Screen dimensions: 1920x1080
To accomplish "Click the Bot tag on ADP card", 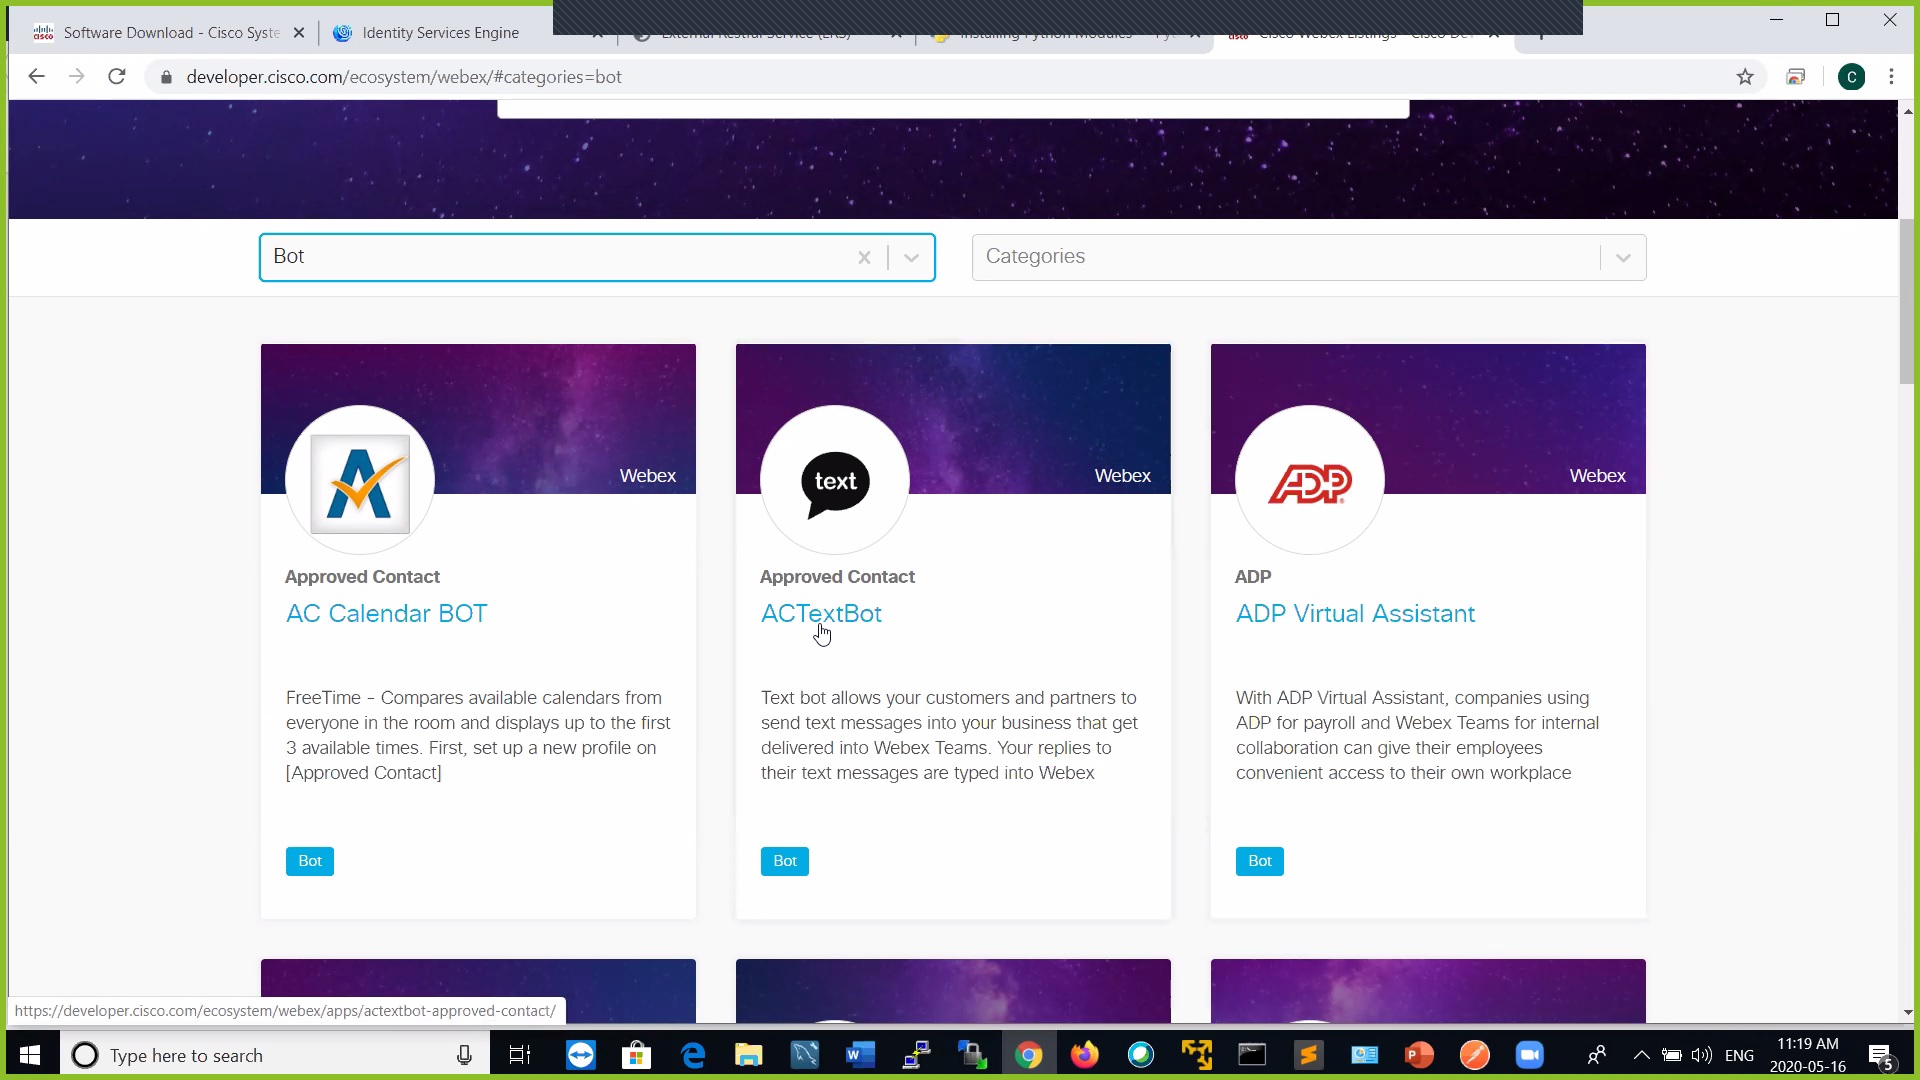I will 1259,861.
